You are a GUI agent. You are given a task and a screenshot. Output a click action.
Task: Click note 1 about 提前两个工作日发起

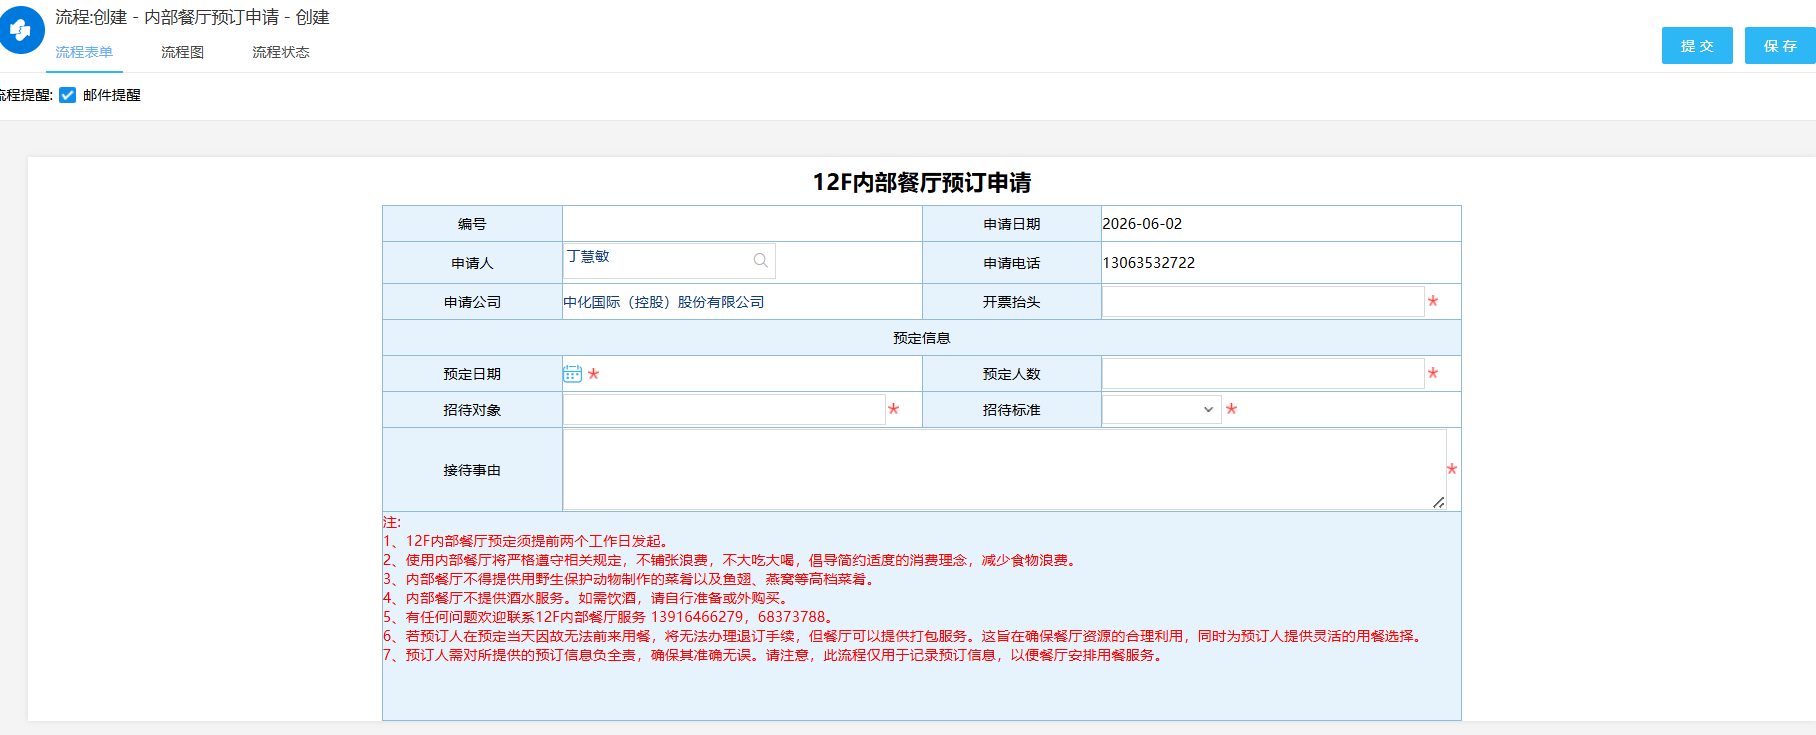pyautogui.click(x=527, y=541)
